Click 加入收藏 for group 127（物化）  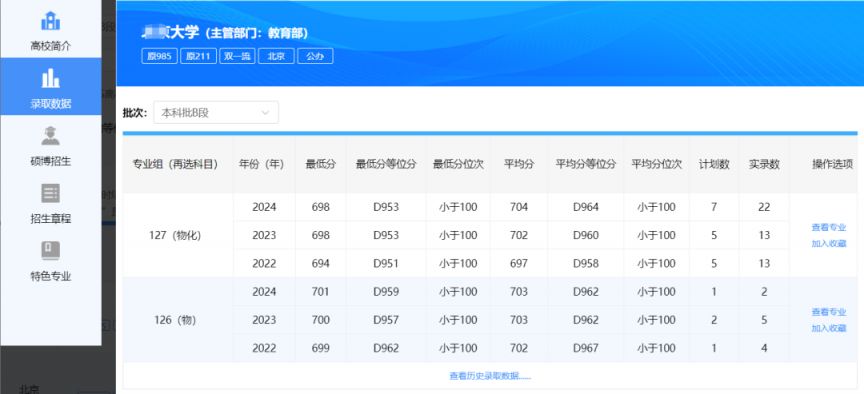click(x=828, y=244)
